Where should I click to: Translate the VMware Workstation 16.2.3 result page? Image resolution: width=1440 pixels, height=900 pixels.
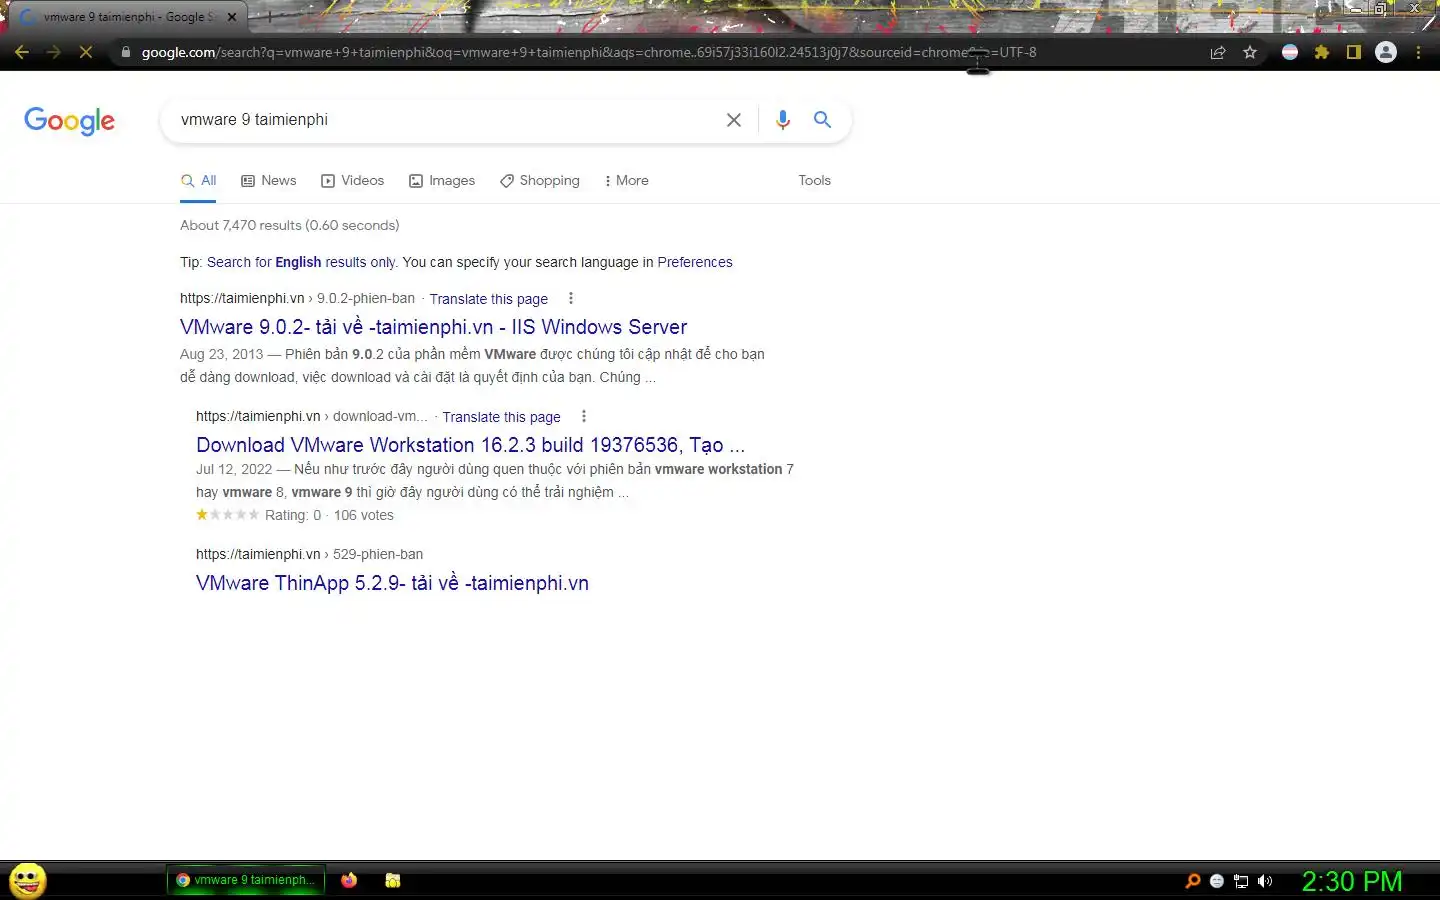tap(502, 417)
